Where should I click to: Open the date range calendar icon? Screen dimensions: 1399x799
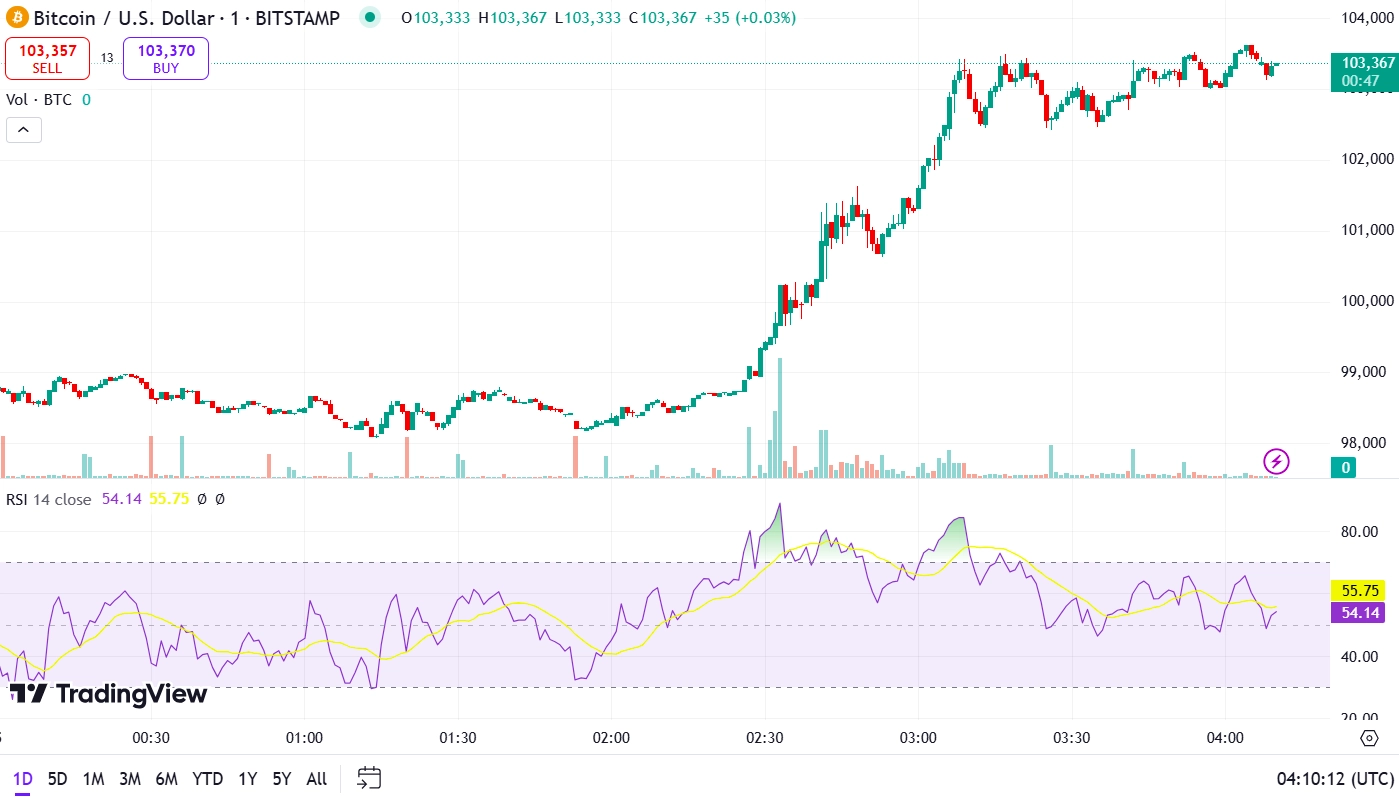pyautogui.click(x=369, y=778)
